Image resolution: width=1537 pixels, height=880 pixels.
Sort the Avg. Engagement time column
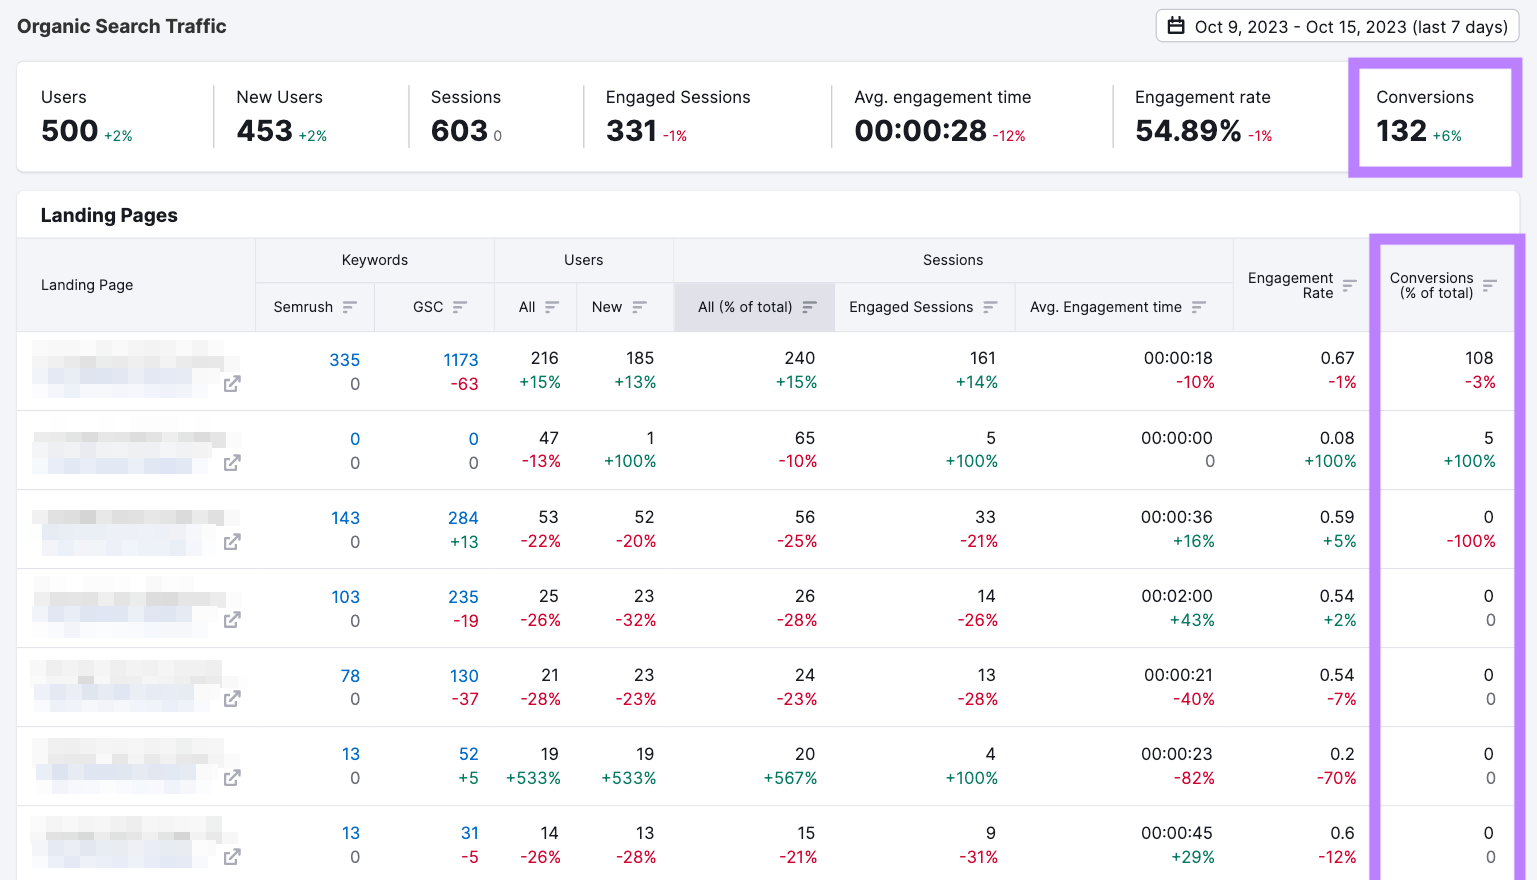(x=1200, y=307)
